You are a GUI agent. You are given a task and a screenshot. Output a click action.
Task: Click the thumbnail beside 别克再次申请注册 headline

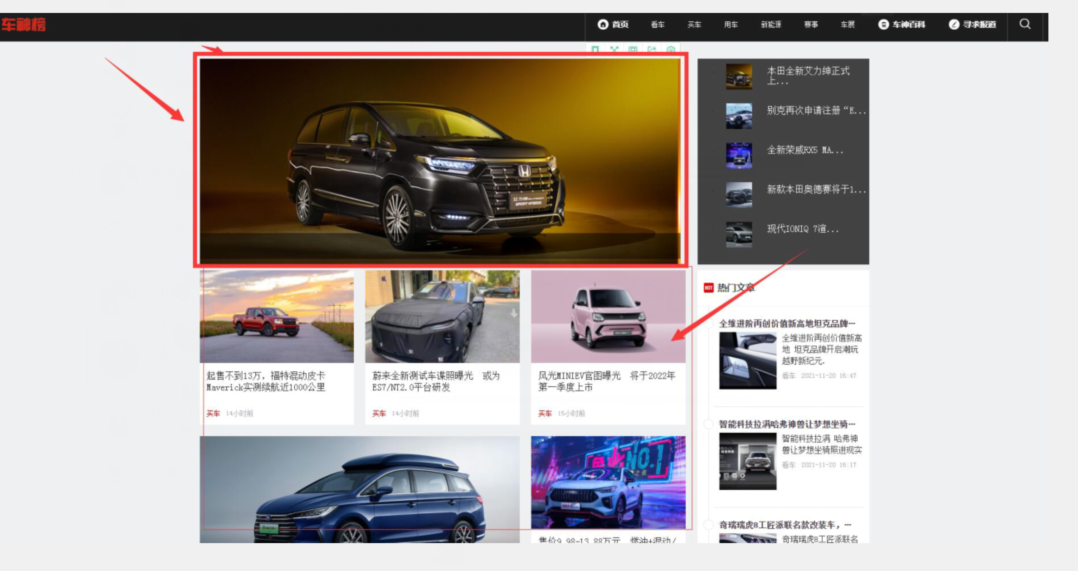[739, 115]
